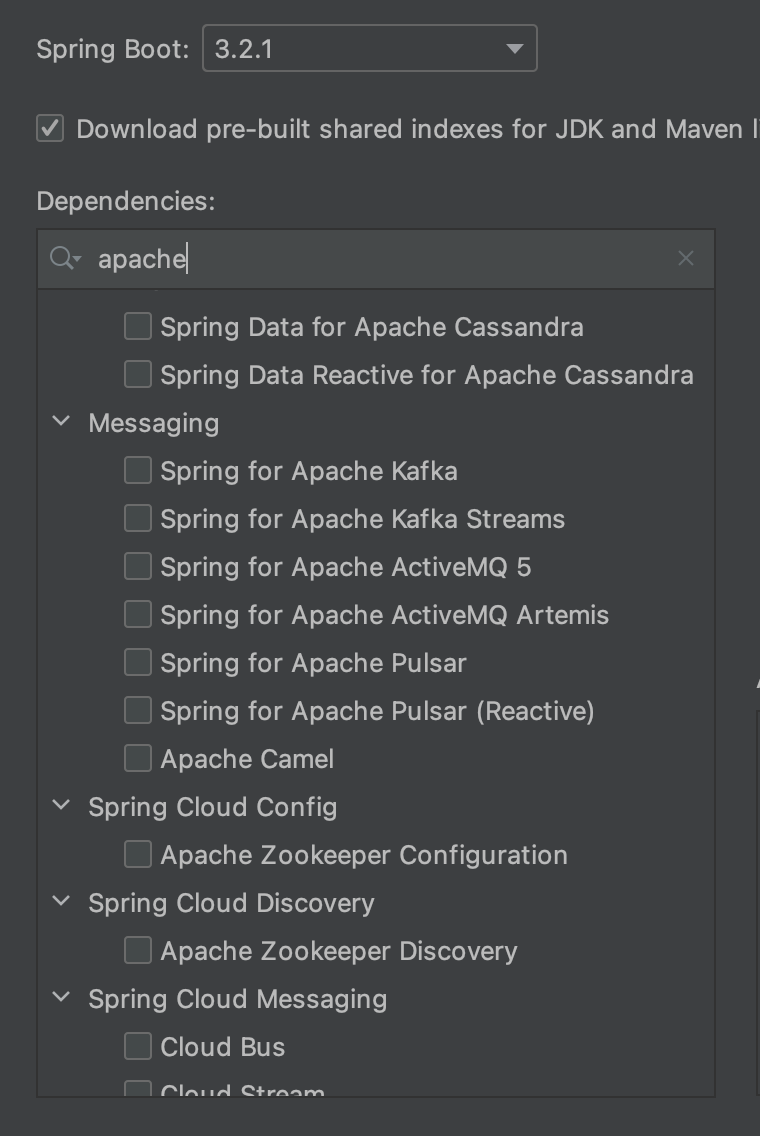
Task: Check Spring Data Reactive for Apache Cassandra
Action: [138, 374]
